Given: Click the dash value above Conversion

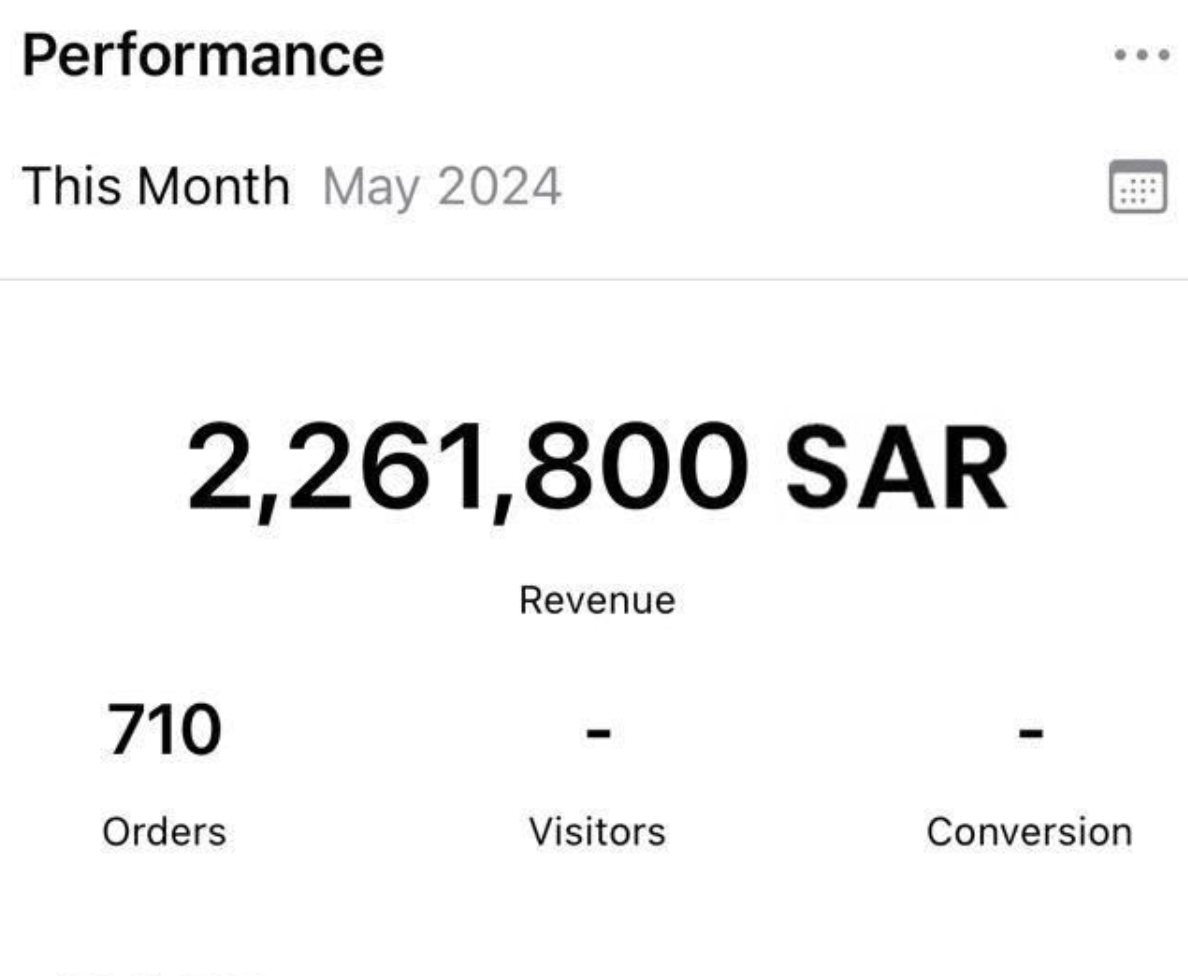Looking at the screenshot, I should pos(1029,734).
